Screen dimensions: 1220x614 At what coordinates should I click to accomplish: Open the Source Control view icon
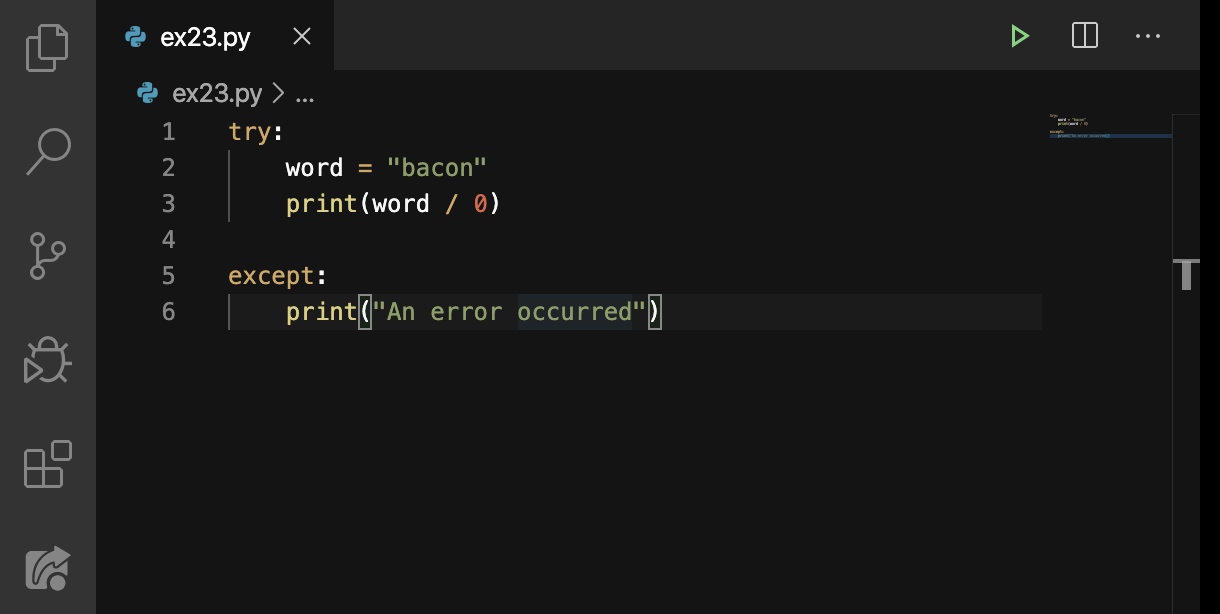47,256
